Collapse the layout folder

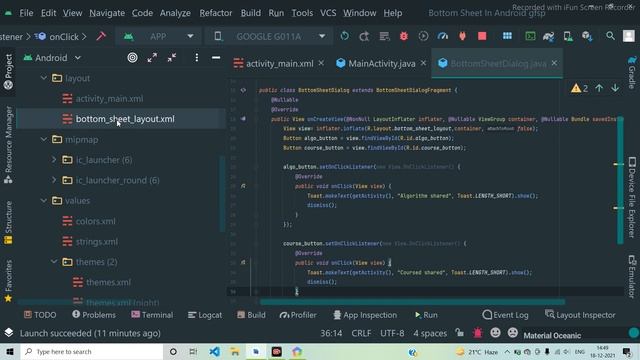(x=44, y=78)
